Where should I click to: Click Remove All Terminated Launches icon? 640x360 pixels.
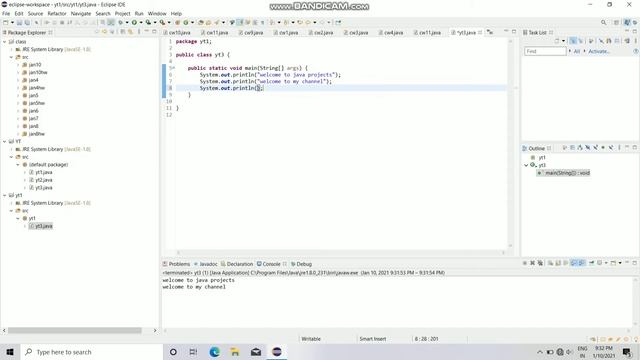[540, 263]
